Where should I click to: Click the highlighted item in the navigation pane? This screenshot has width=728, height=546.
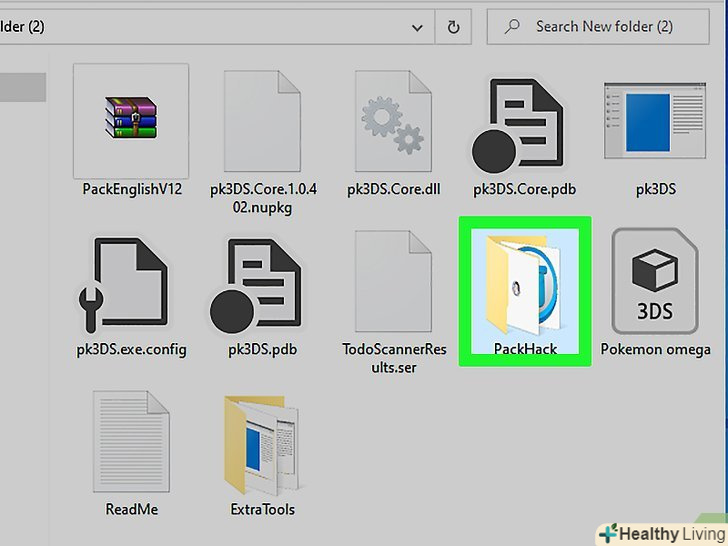[x=23, y=87]
